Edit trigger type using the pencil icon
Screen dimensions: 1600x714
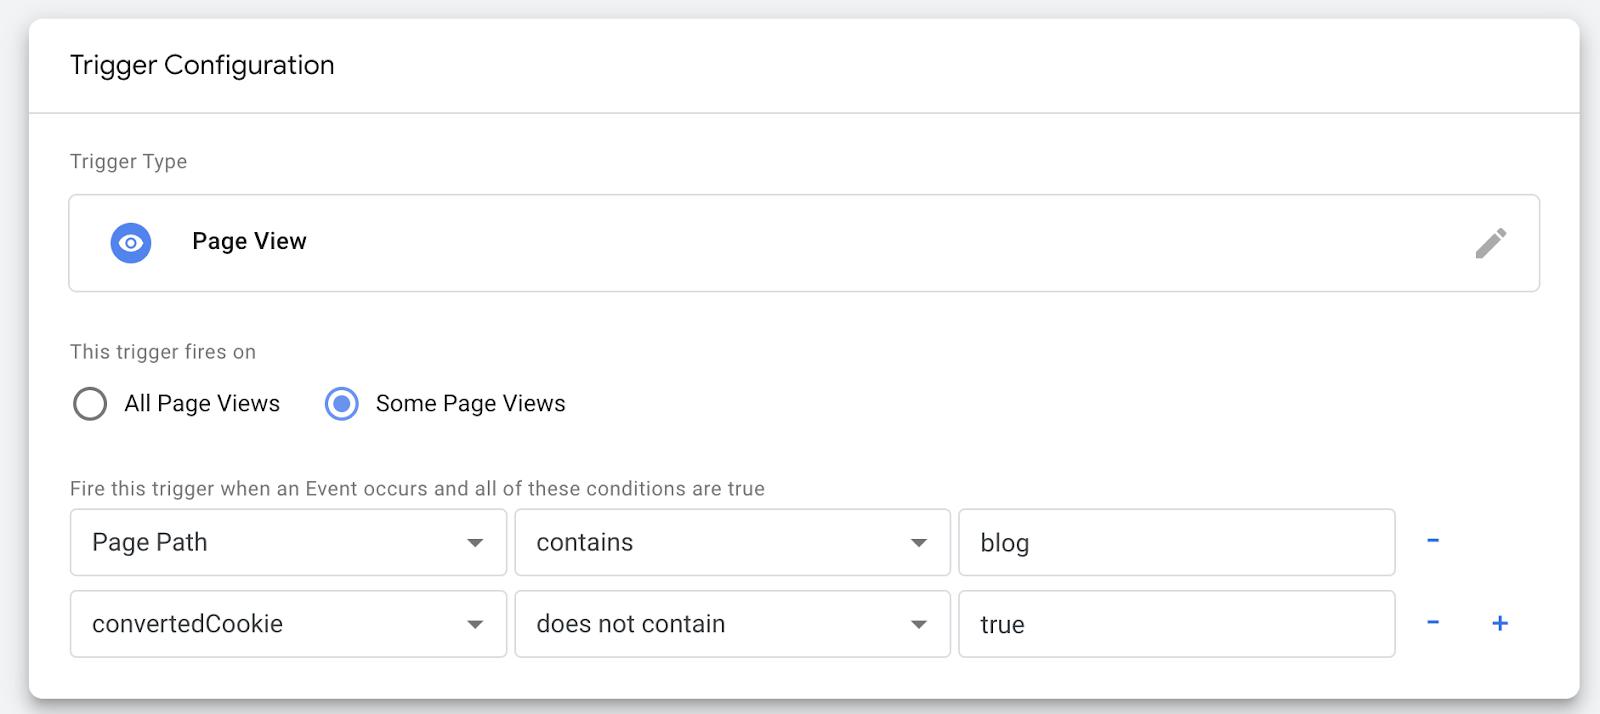click(1490, 243)
